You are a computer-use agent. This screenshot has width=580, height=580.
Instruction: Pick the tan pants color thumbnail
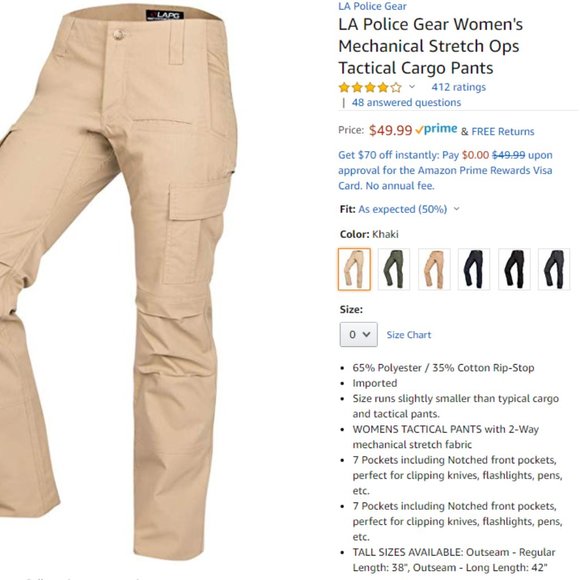point(434,269)
